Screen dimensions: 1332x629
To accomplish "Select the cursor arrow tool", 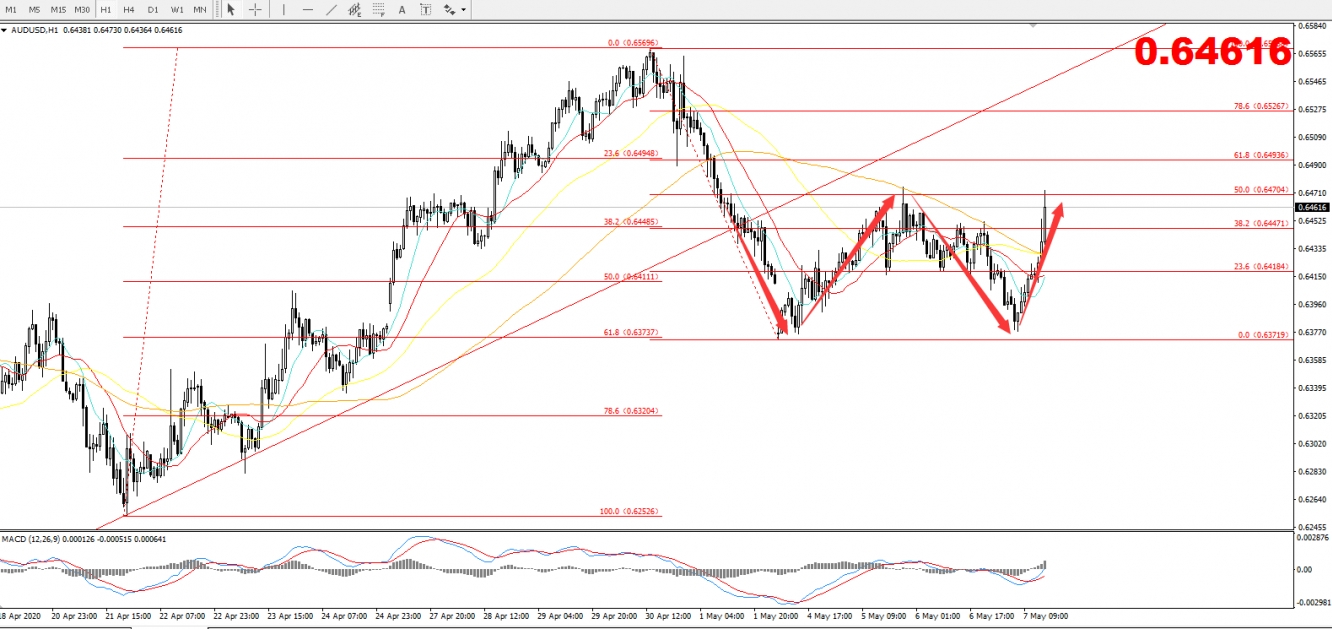I will coord(231,10).
